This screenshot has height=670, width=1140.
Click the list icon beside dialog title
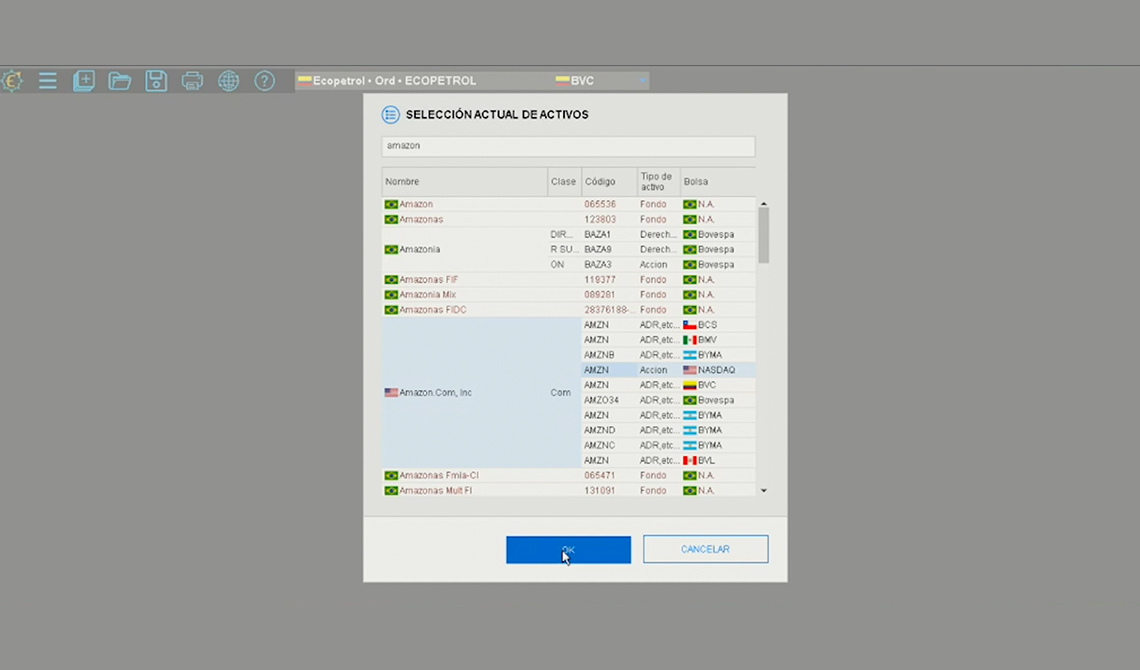[x=390, y=115]
